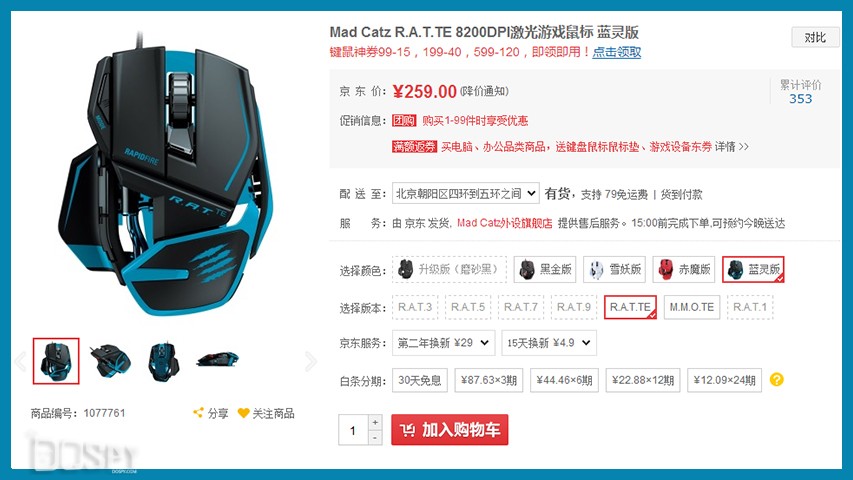This screenshot has width=853, height=480.
Task: Click the 对比 compare button
Action: [x=815, y=38]
